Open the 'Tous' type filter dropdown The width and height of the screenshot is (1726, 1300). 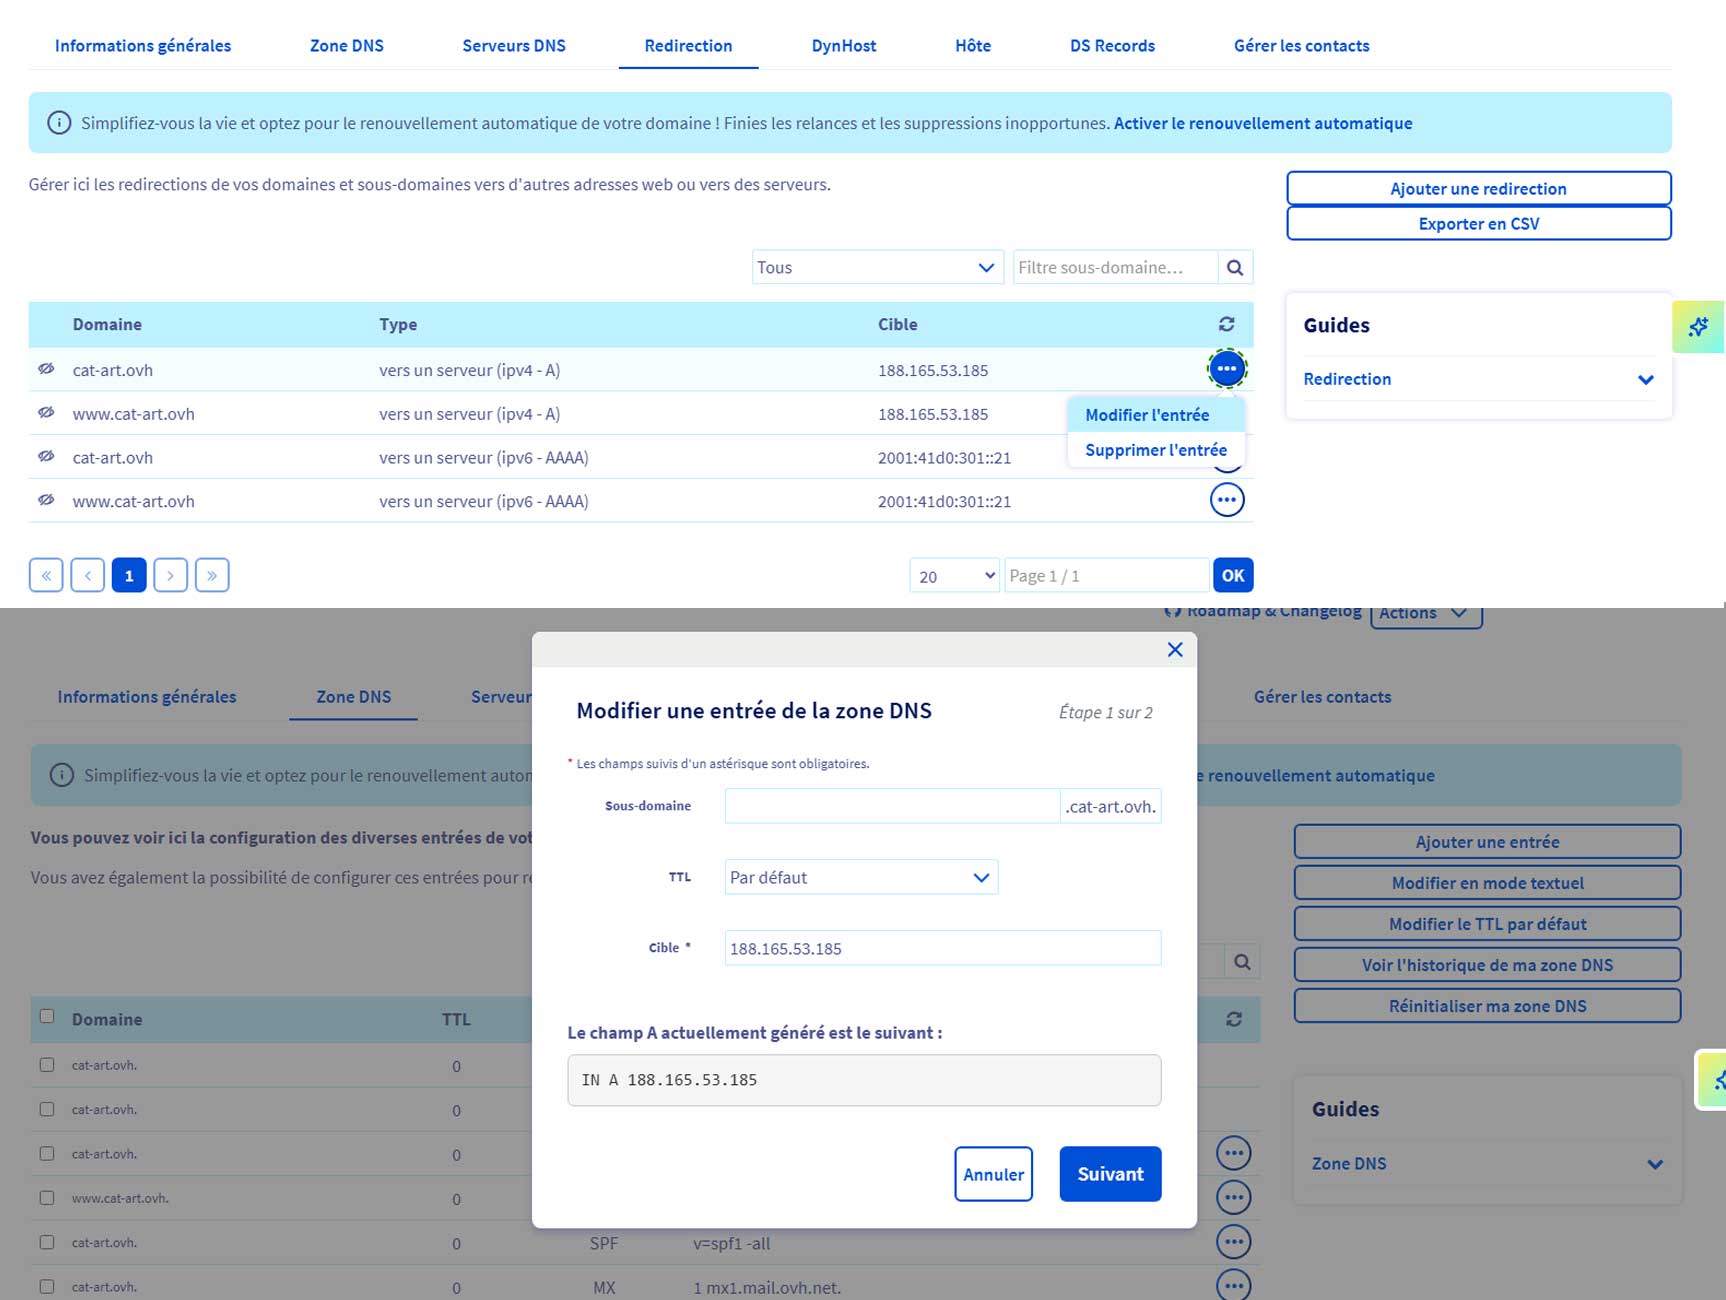876,268
